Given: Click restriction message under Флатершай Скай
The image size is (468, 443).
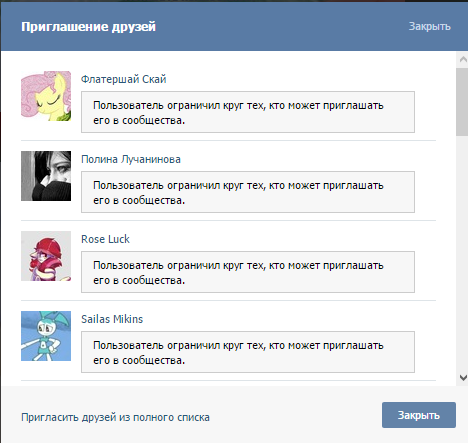Looking at the screenshot, I should (248, 112).
